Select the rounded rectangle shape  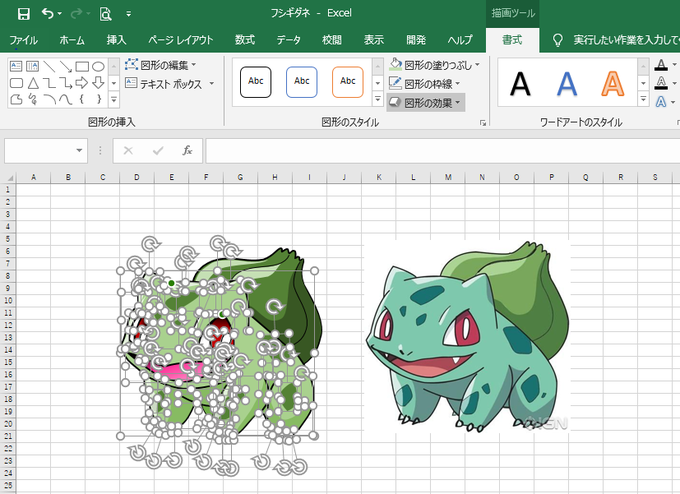tap(16, 83)
